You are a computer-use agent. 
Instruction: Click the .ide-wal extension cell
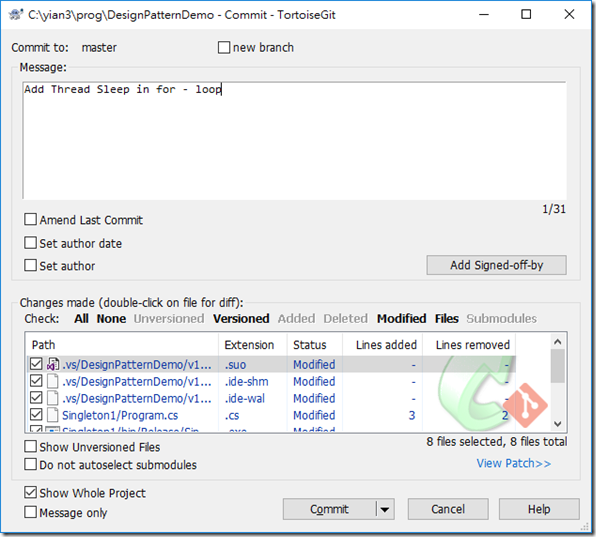click(245, 398)
